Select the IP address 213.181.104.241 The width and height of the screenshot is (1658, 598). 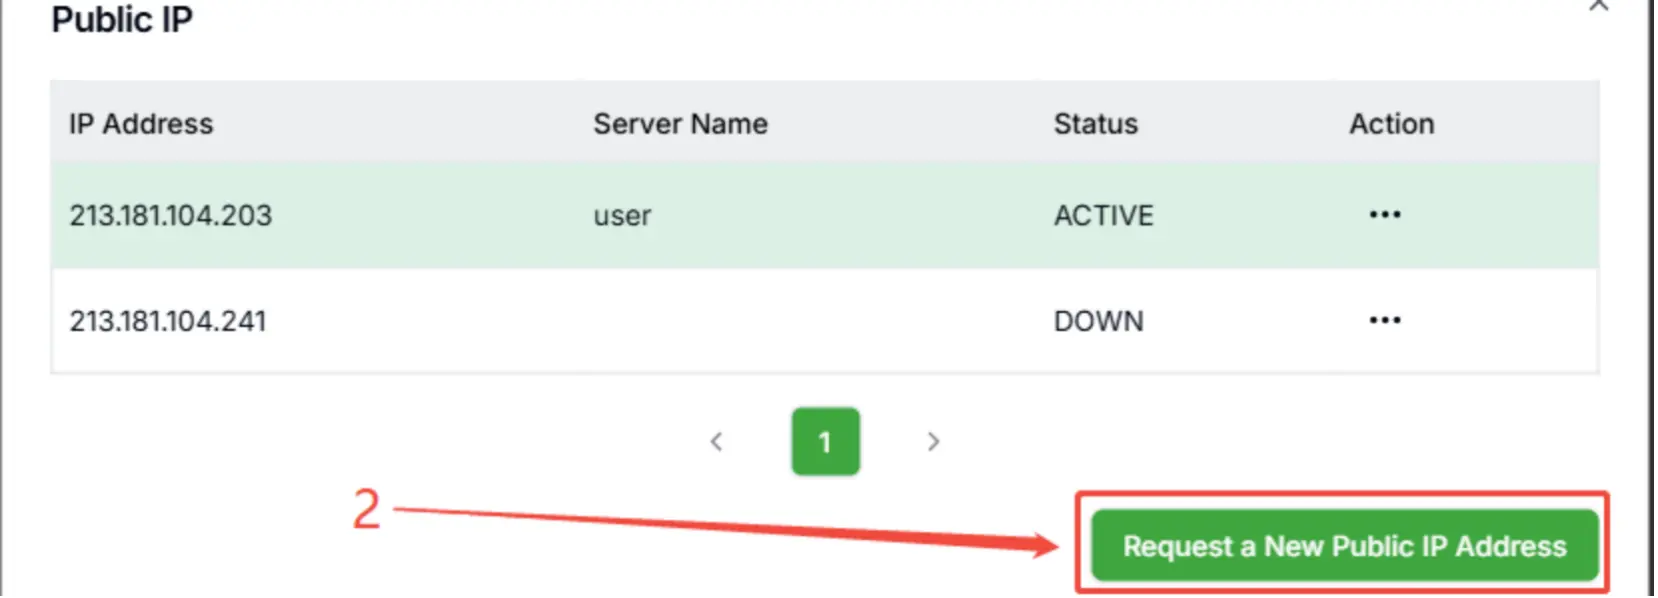pyautogui.click(x=168, y=321)
